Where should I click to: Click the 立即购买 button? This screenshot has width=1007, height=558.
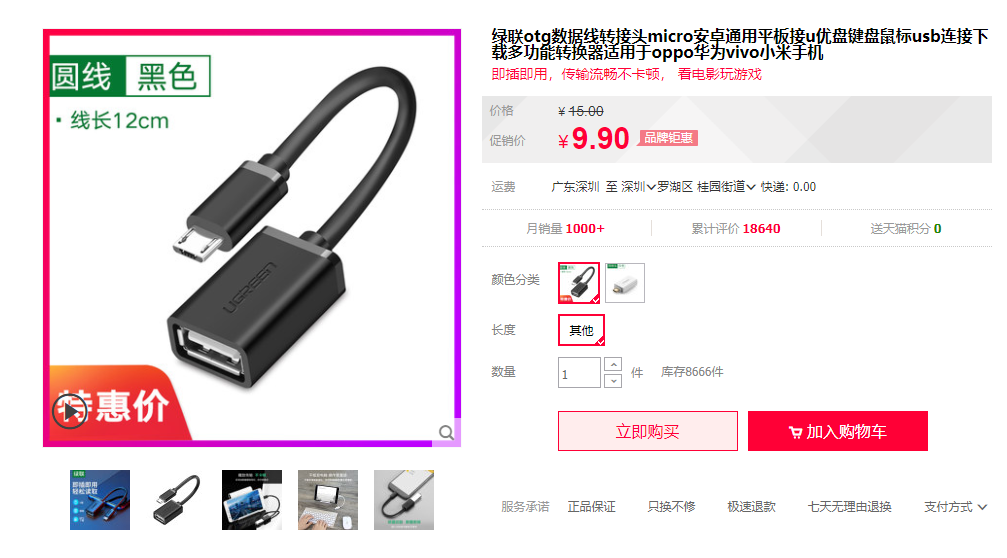pos(647,431)
